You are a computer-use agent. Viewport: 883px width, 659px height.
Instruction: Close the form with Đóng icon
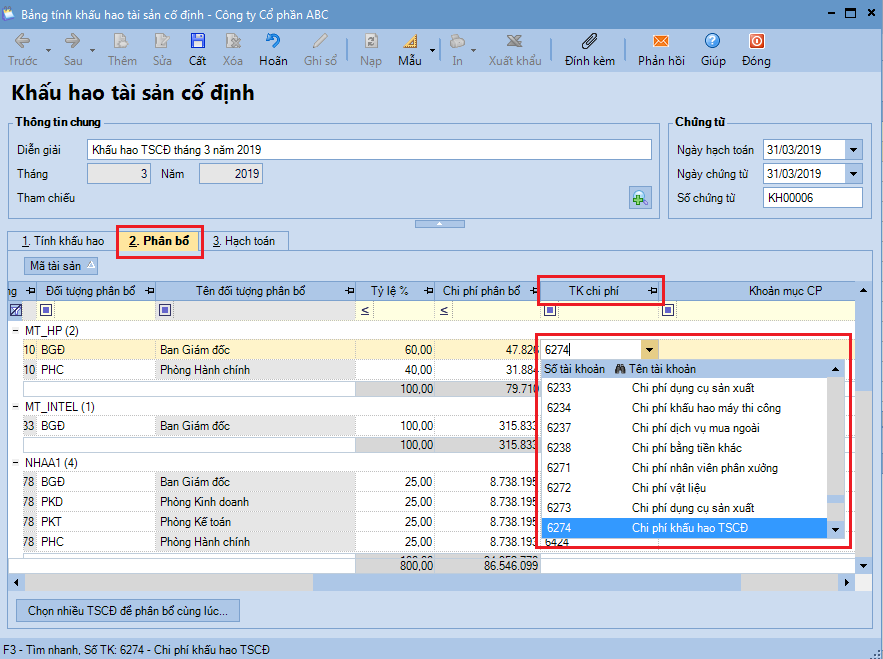click(x=756, y=41)
